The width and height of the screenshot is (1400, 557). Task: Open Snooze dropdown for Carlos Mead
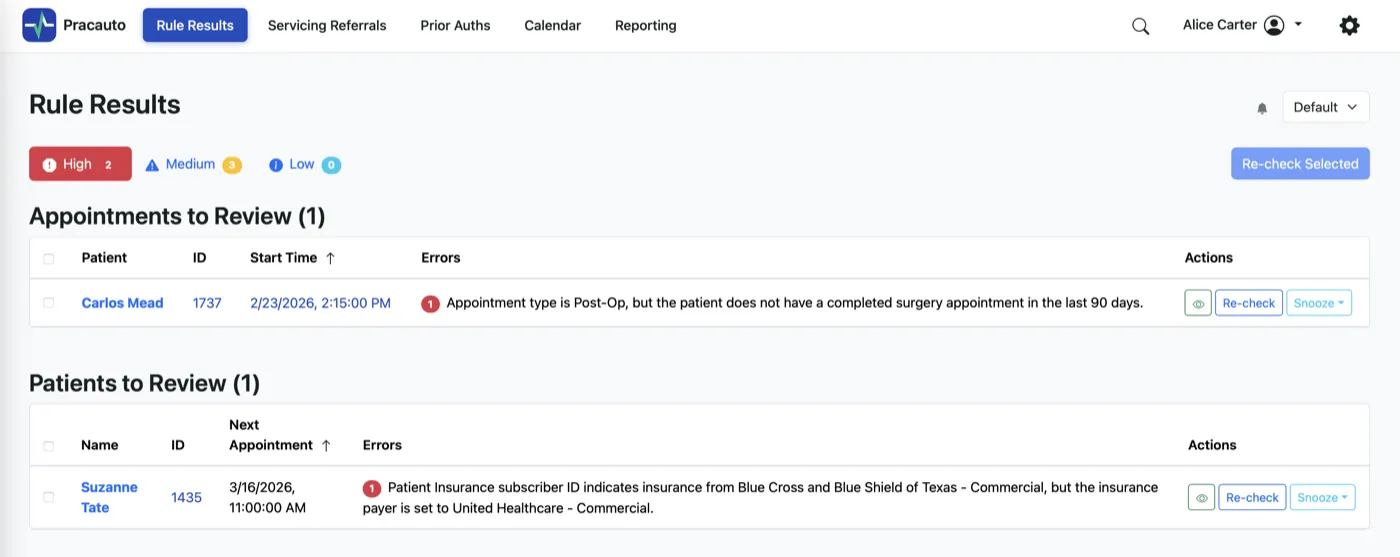[x=1318, y=303]
